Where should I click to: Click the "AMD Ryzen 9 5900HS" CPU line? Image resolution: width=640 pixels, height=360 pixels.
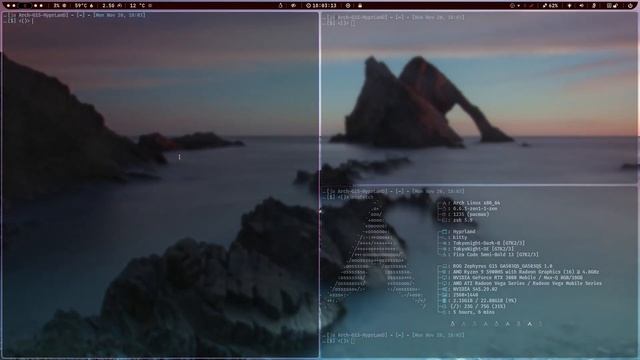coord(526,272)
